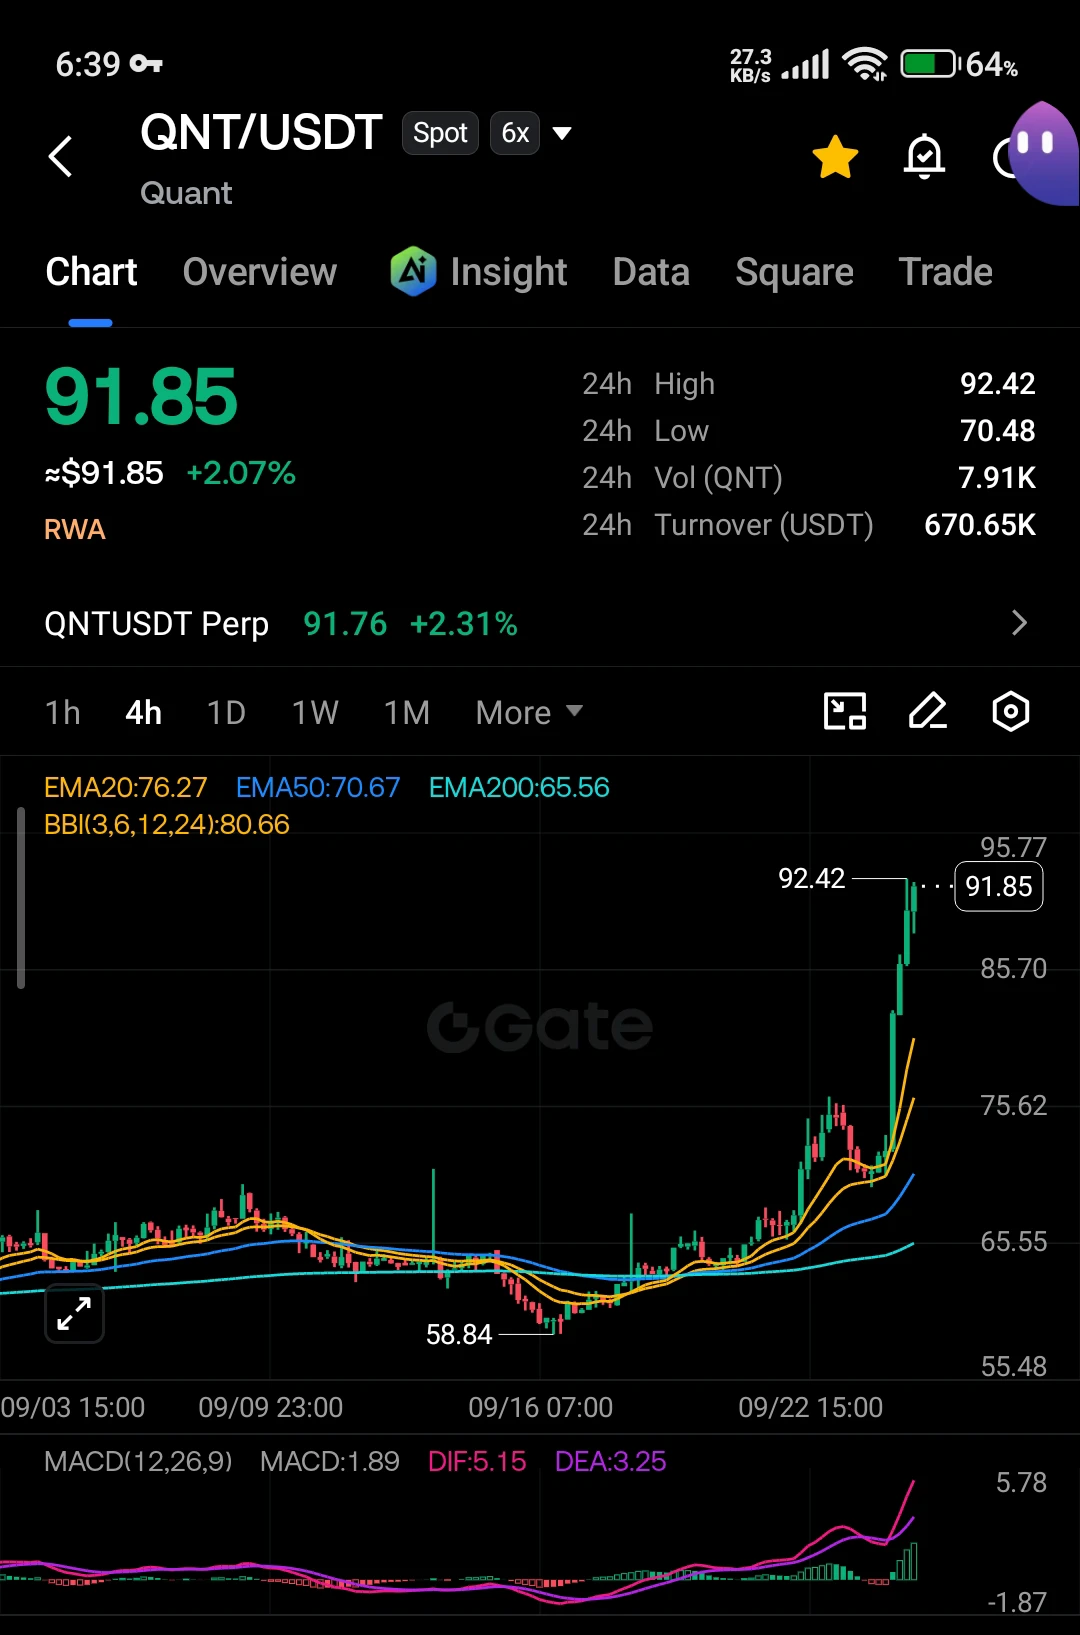
Task: Tap the DIF:5.15 value
Action: [x=477, y=1461]
